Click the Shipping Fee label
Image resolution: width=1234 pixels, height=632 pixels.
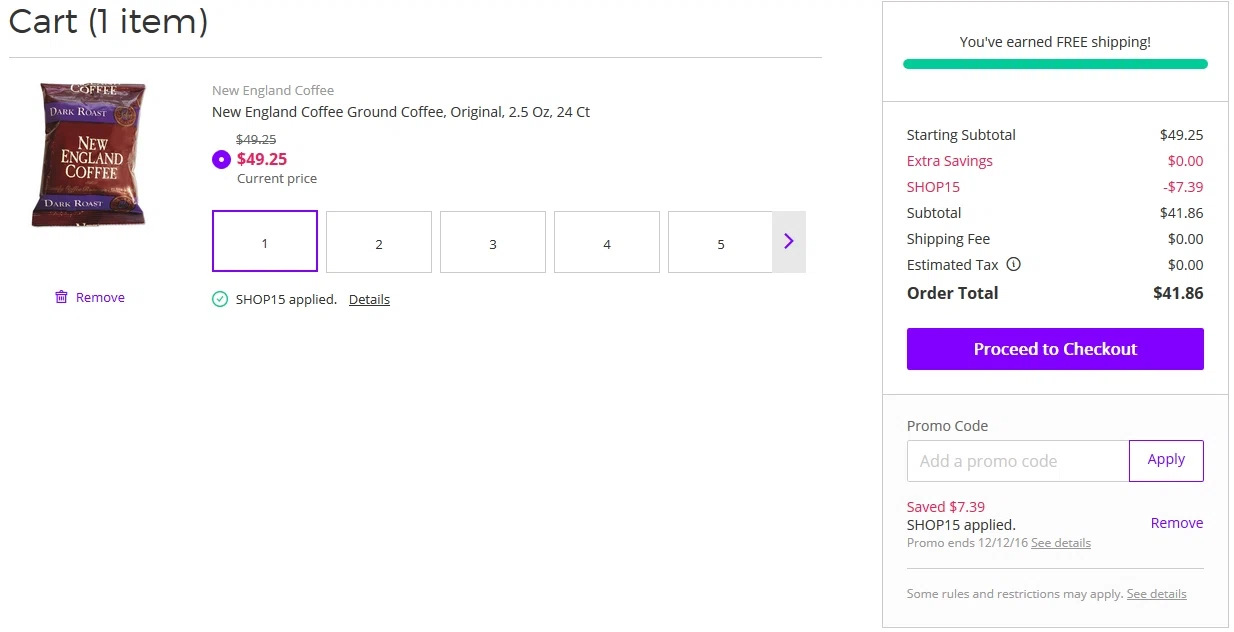click(x=948, y=239)
